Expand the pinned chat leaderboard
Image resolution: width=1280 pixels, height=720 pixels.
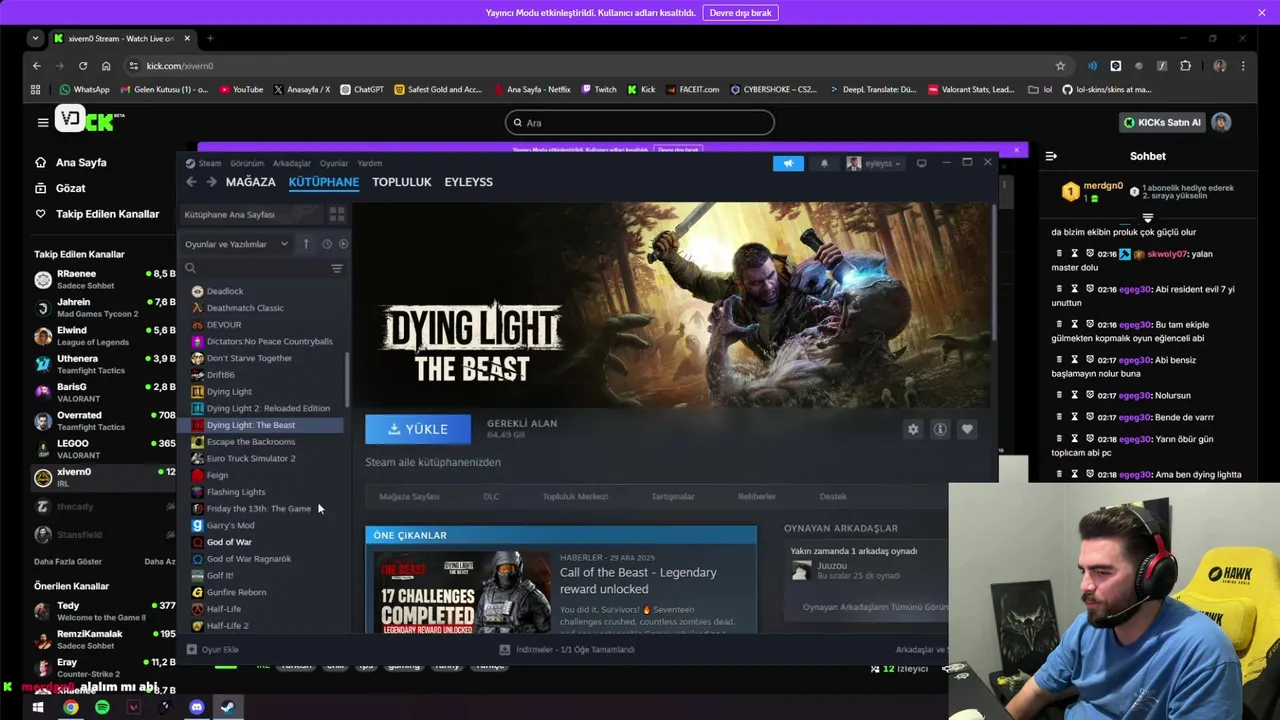[1147, 218]
